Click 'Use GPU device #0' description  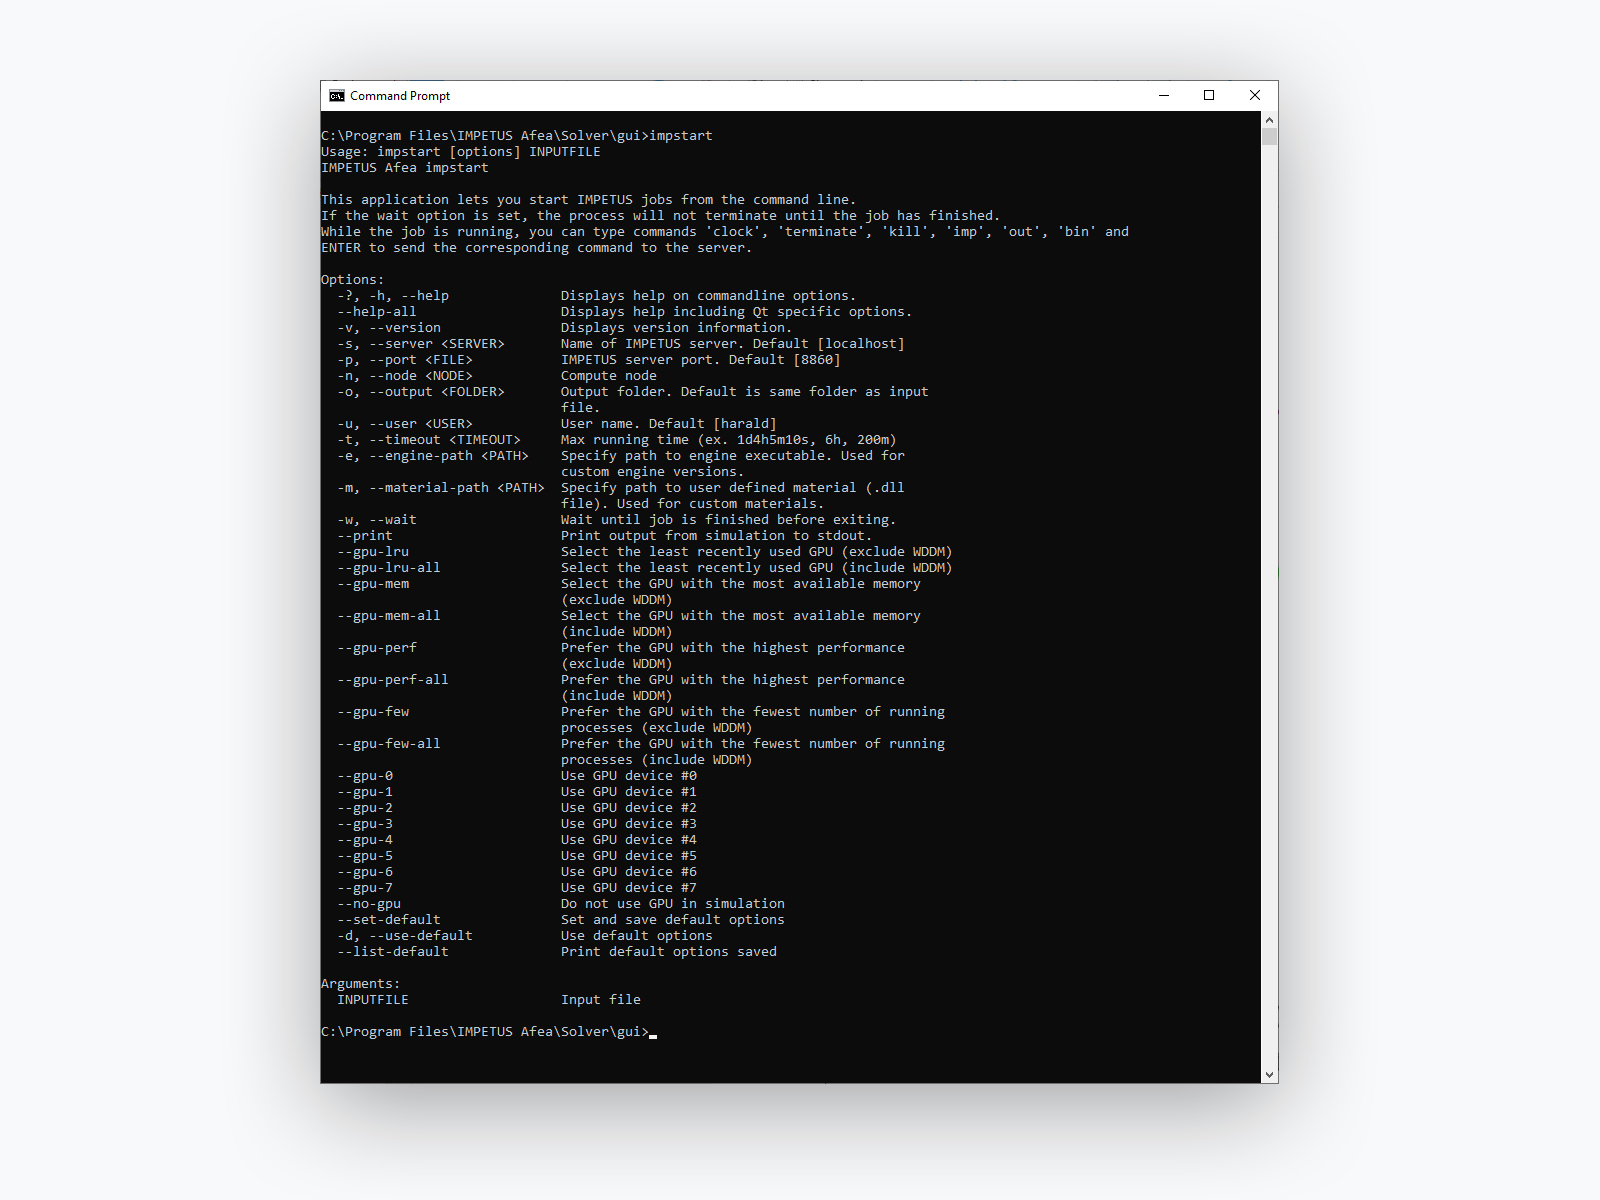[629, 776]
